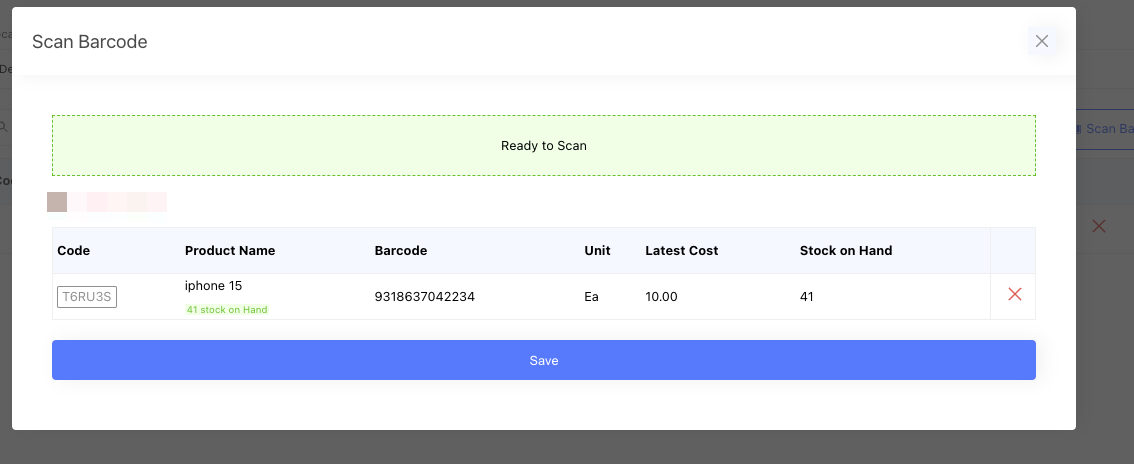Focus the Ready to Scan area
This screenshot has width=1134, height=464.
click(543, 146)
